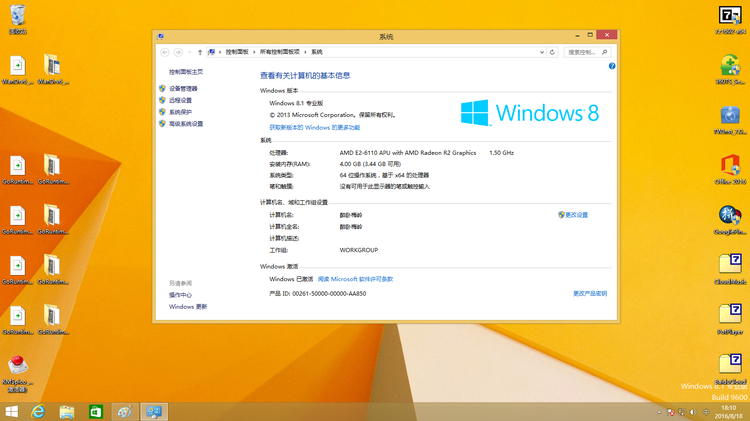
Task: Open the WiseBoot file with green arrow
Action: click(x=18, y=70)
